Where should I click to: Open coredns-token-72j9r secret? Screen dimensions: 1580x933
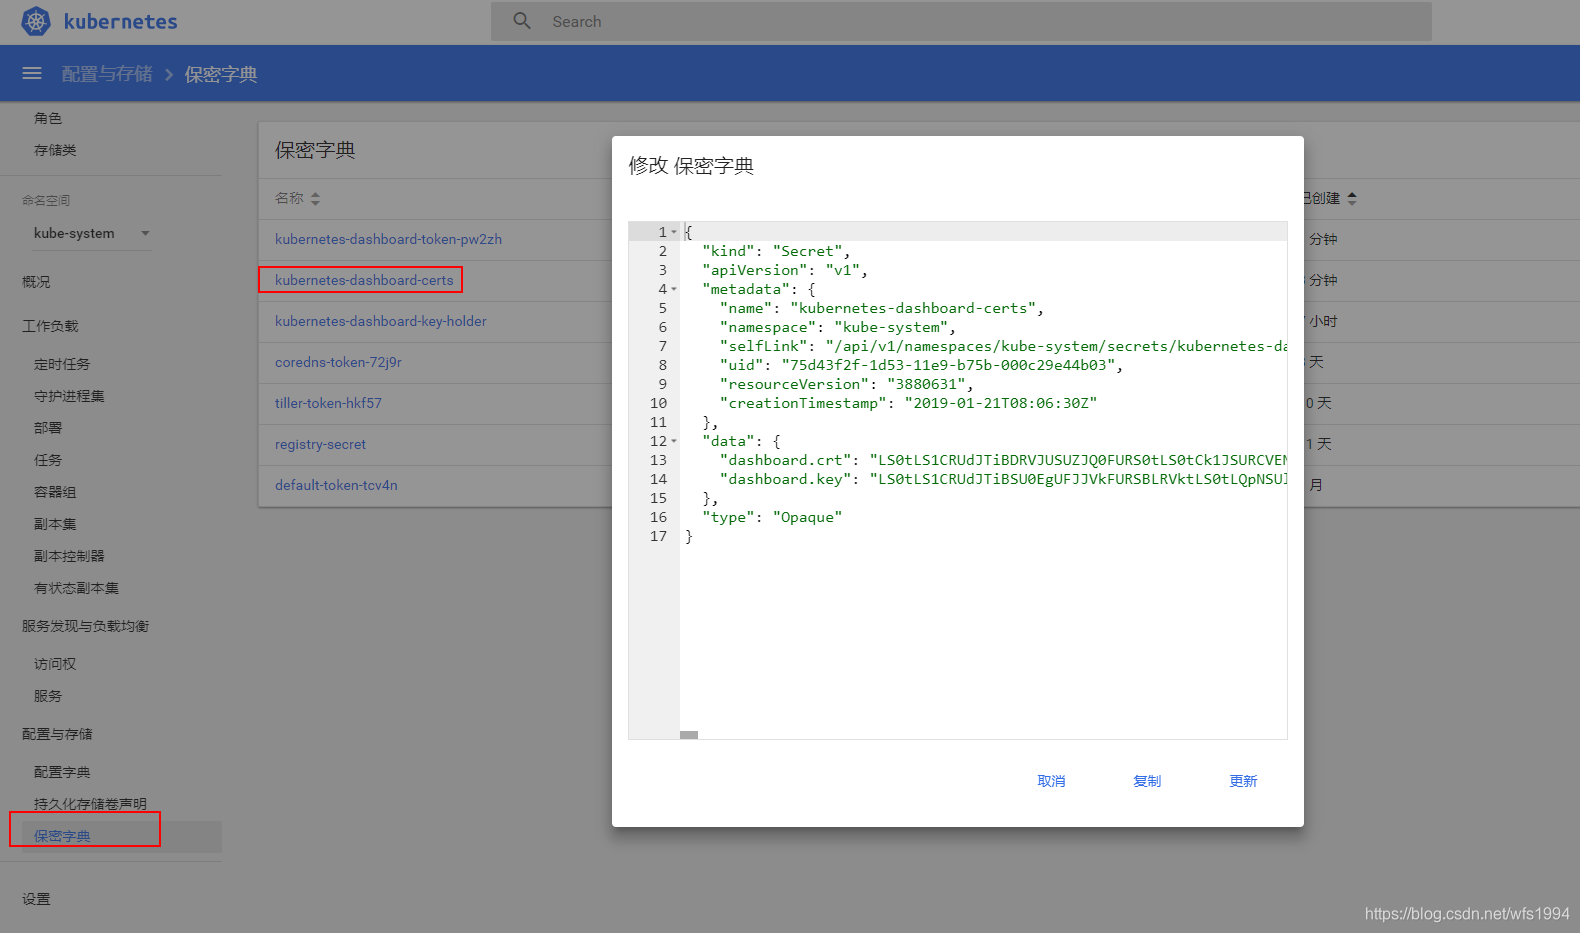338,362
